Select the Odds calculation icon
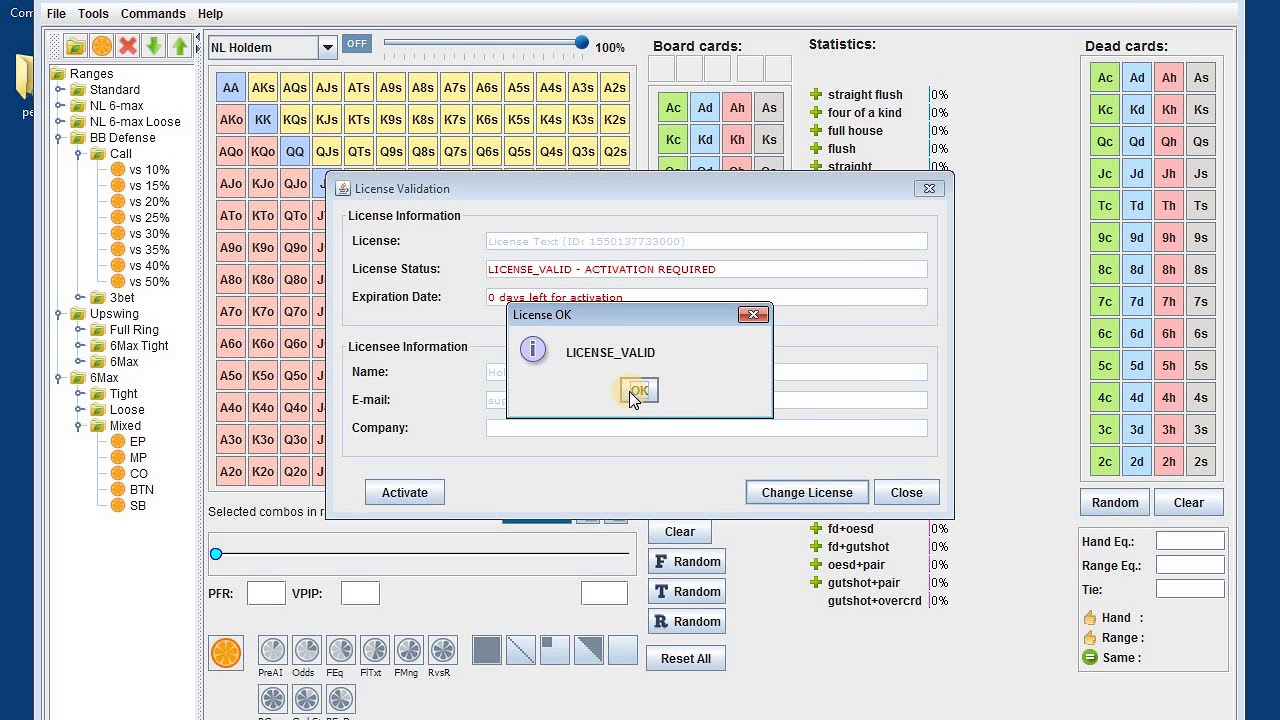The width and height of the screenshot is (1280, 720). (x=306, y=650)
